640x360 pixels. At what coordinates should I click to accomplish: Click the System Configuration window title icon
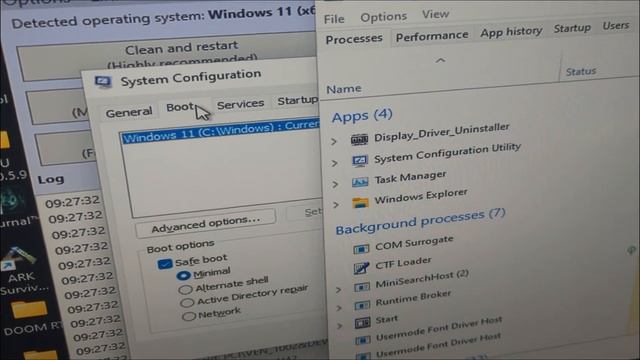pos(103,82)
